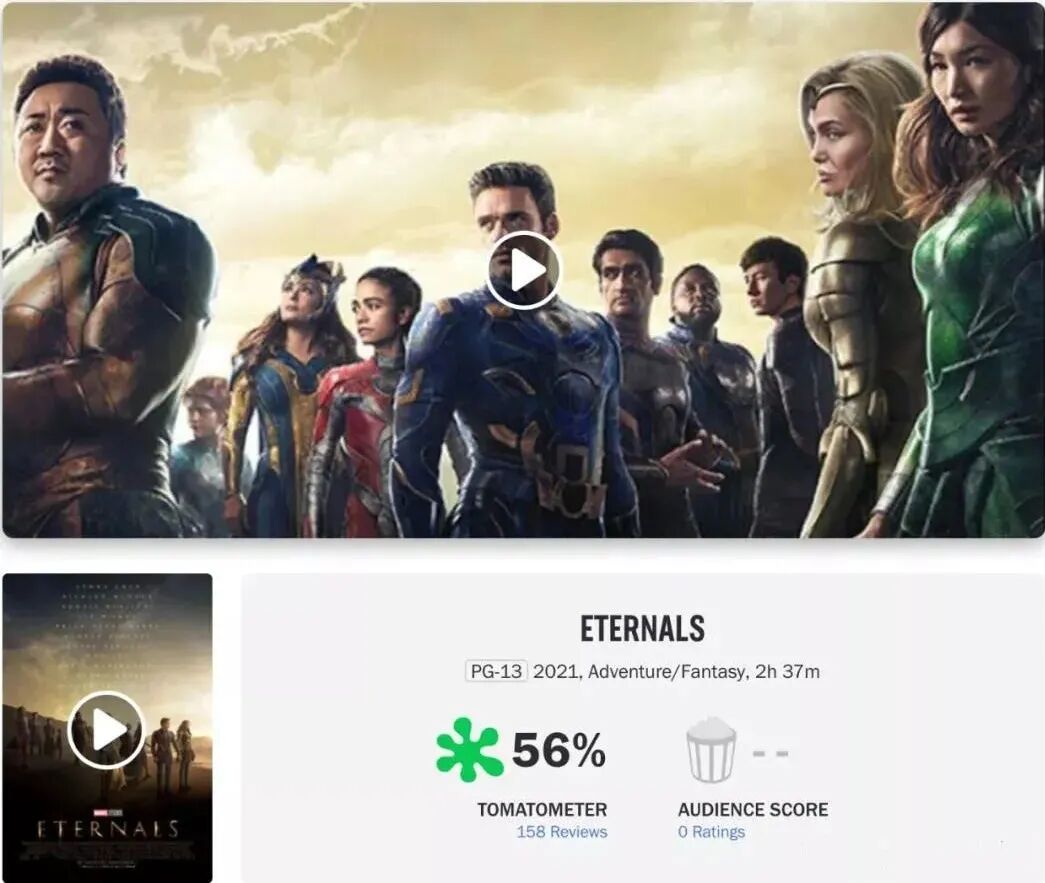This screenshot has height=883, width=1045.
Task: Click the TOMATOMETER label
Action: [542, 810]
